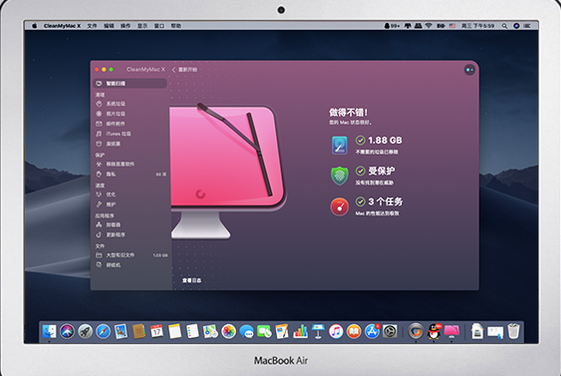Open iTunes music icon in the Dock
This screenshot has width=561, height=376.
(x=336, y=332)
